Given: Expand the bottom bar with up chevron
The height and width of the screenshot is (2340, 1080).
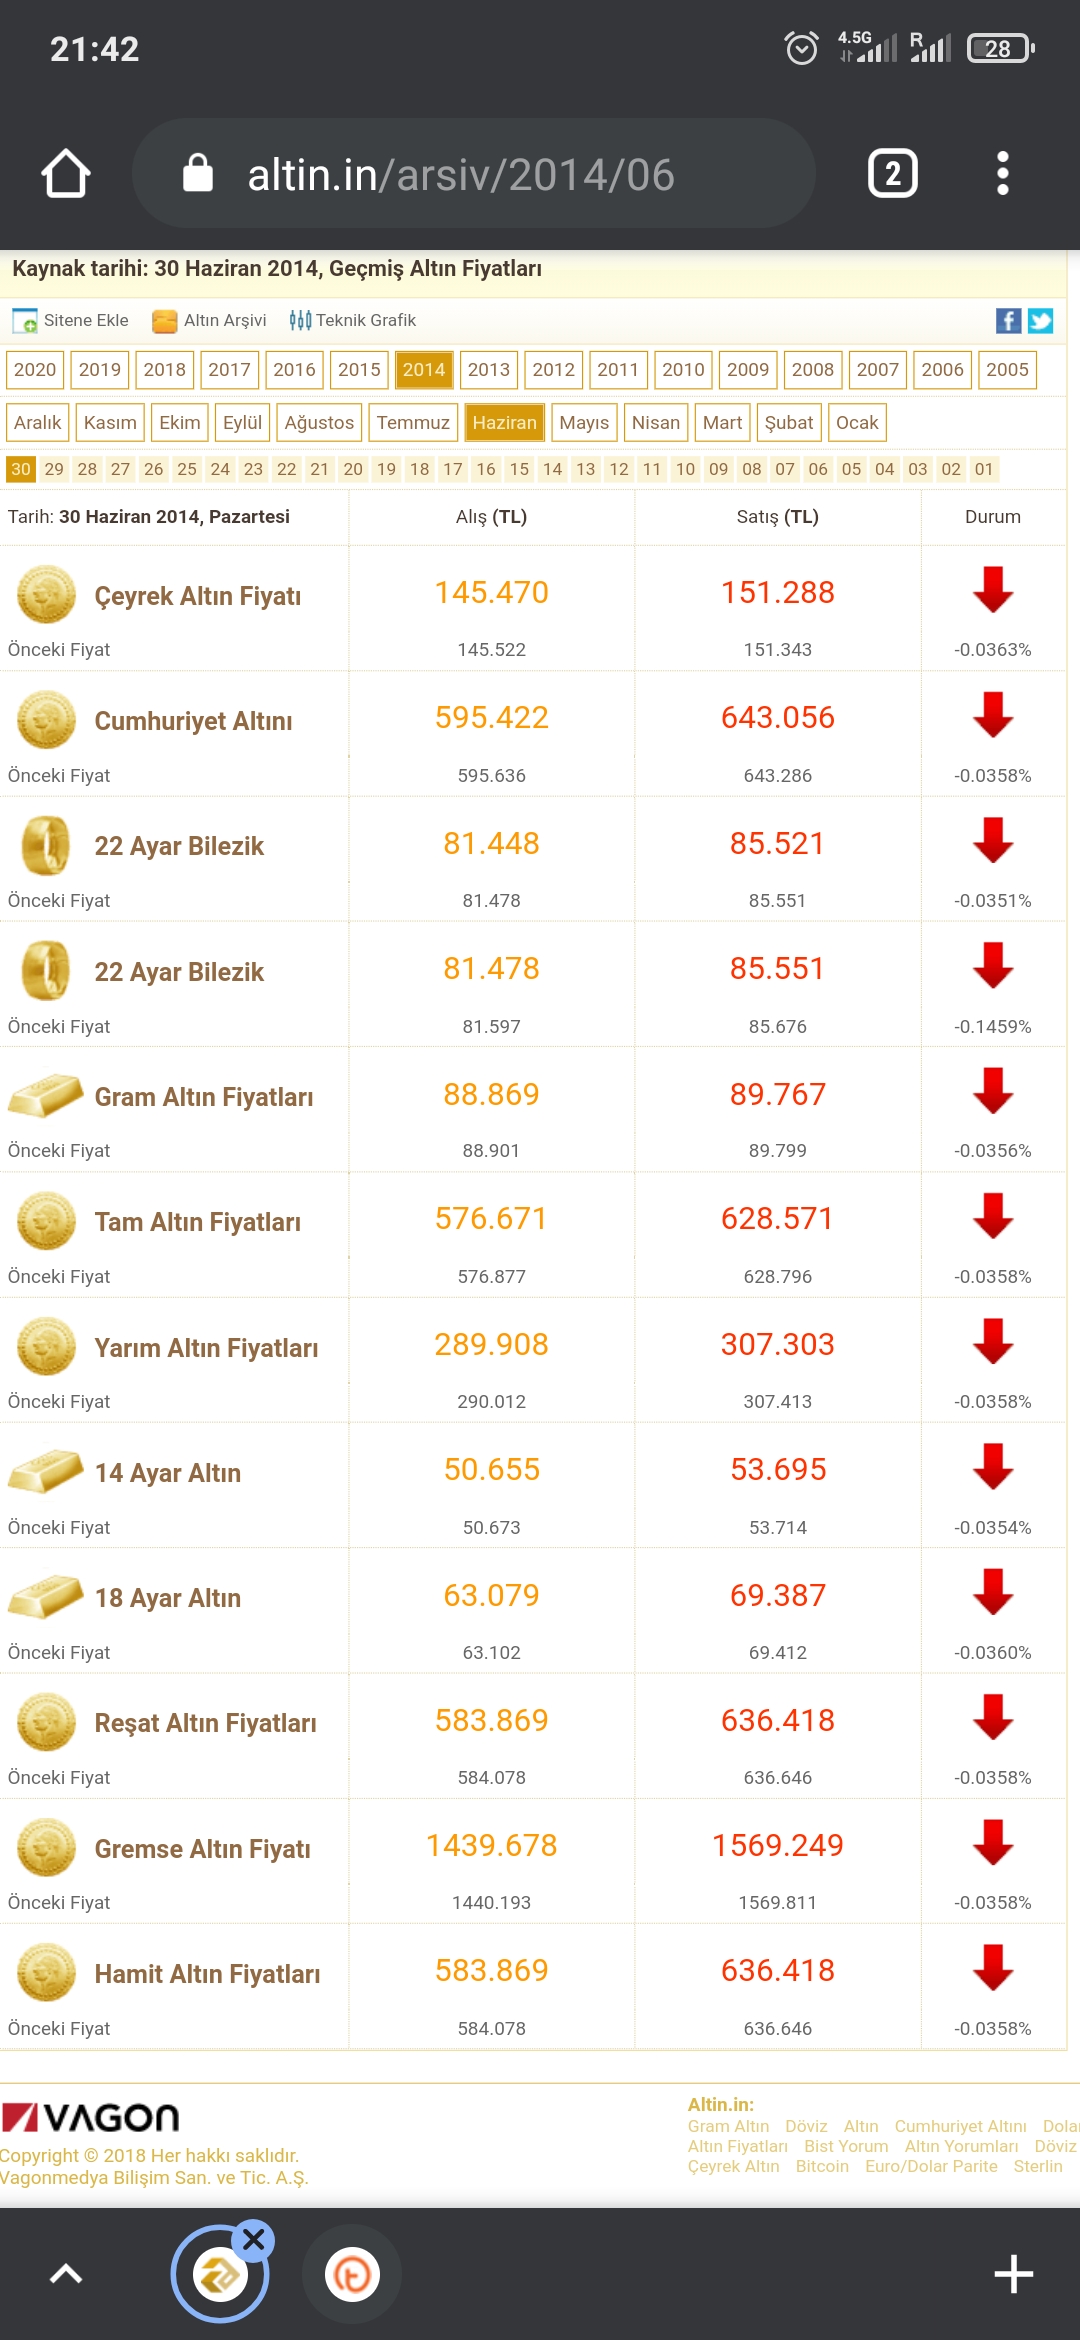Looking at the screenshot, I should (66, 2274).
